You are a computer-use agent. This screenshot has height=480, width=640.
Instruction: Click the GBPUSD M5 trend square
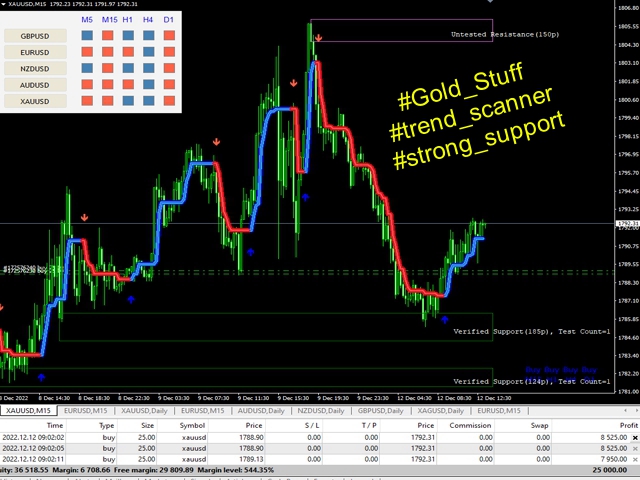tap(87, 36)
